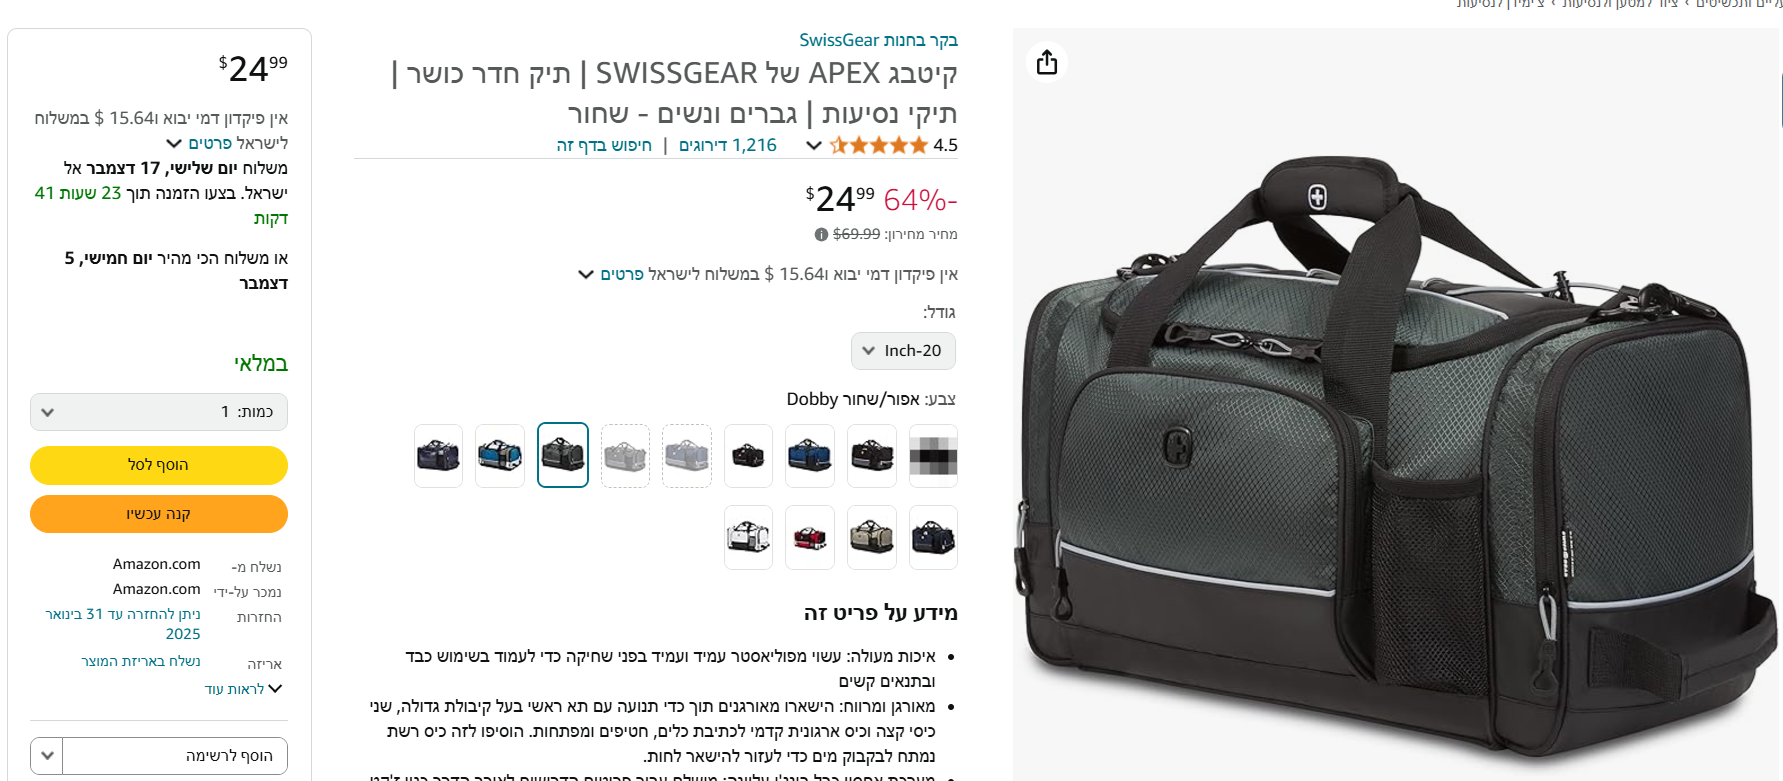1783x781 pixels.
Task: Select the red duffel bag color variant
Action: coord(810,538)
